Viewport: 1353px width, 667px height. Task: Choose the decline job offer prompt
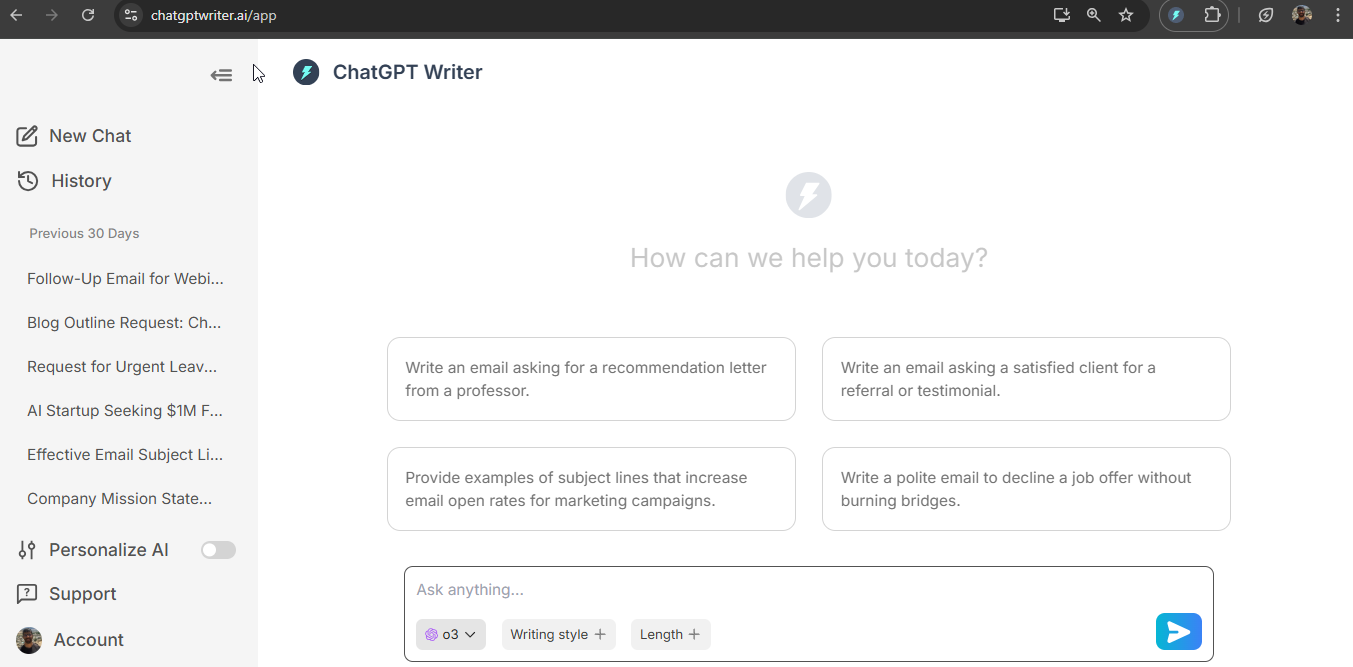point(1026,489)
